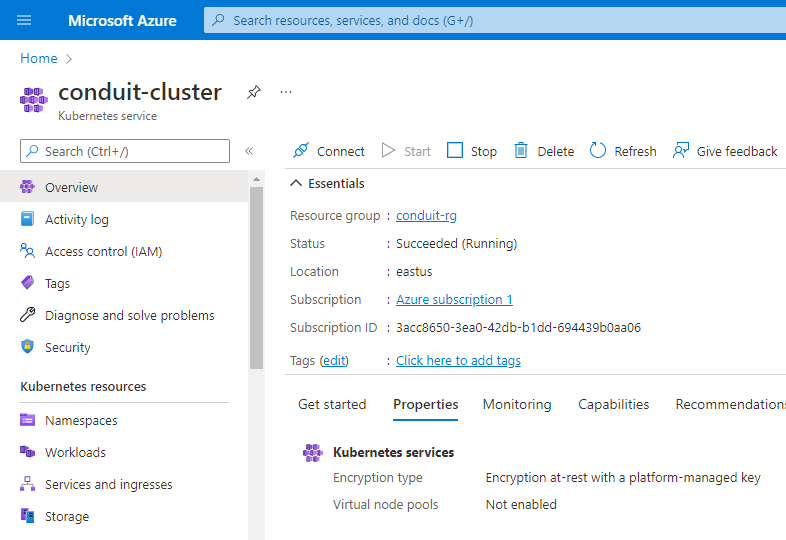Click the Connect button label

[340, 151]
